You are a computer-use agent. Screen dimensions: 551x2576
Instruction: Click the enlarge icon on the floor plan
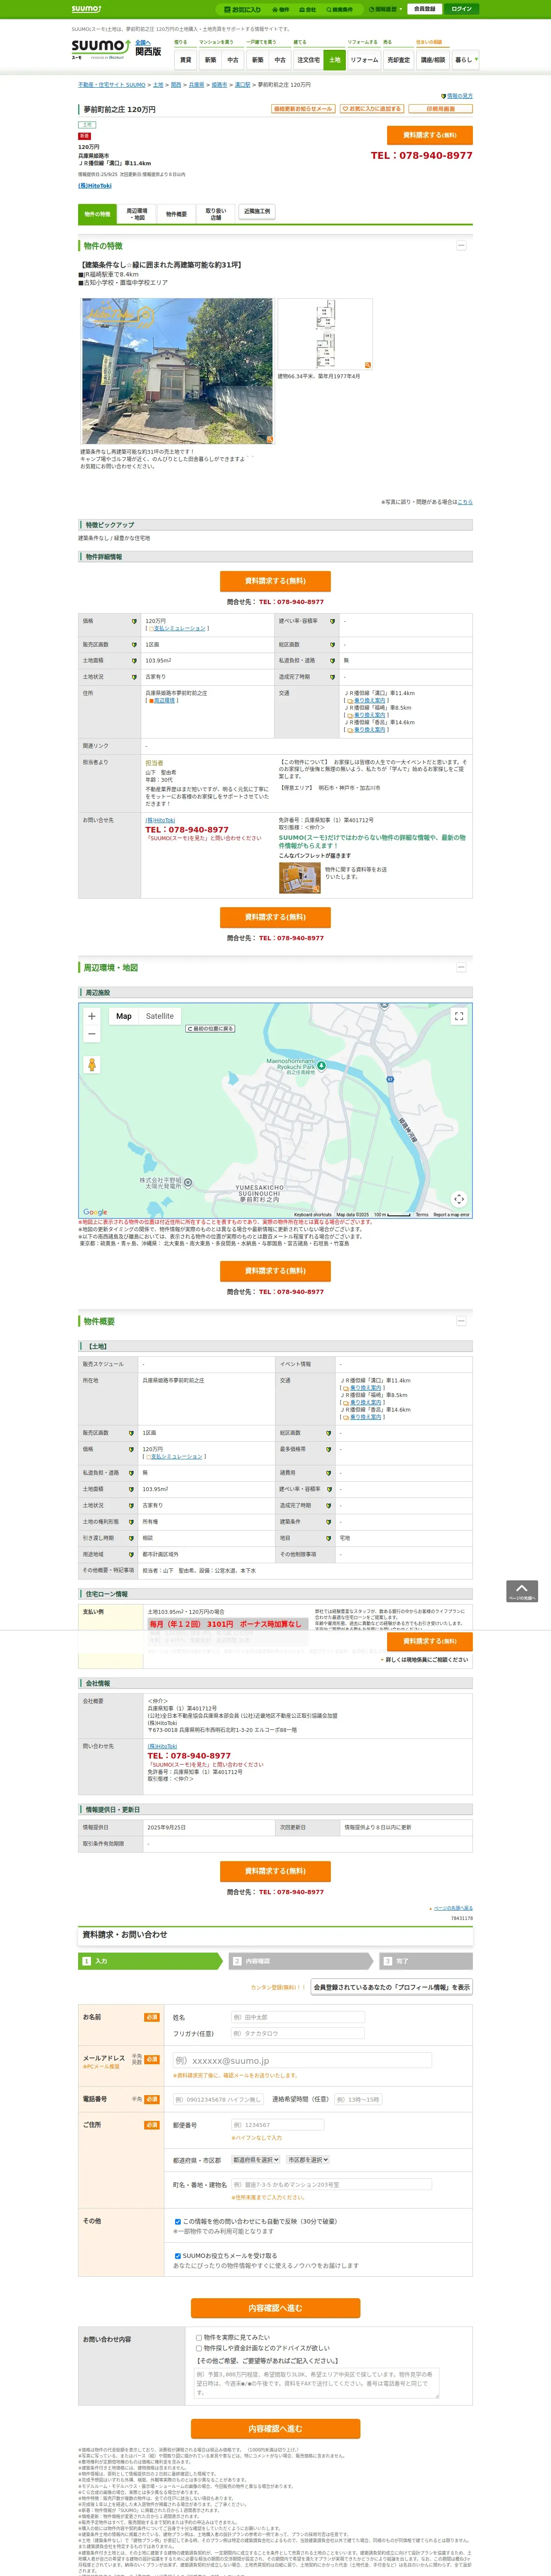pyautogui.click(x=368, y=365)
